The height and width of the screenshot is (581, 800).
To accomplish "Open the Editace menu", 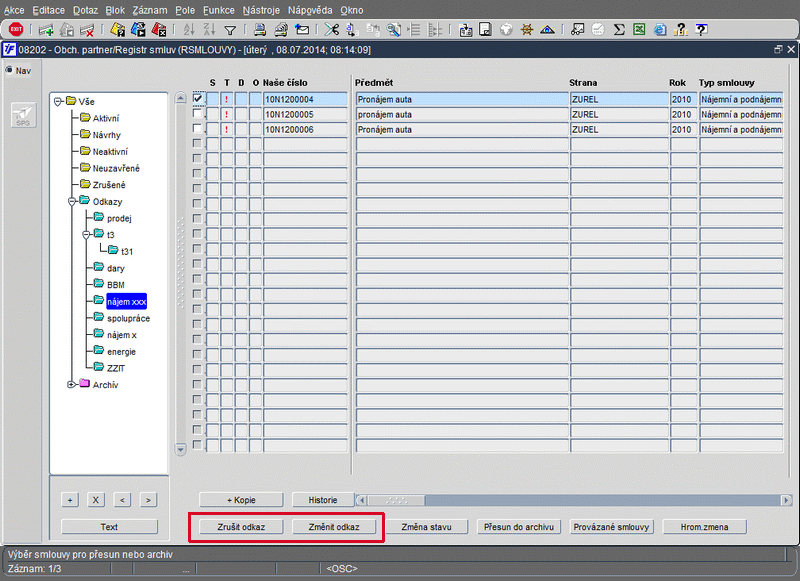I will coord(48,10).
